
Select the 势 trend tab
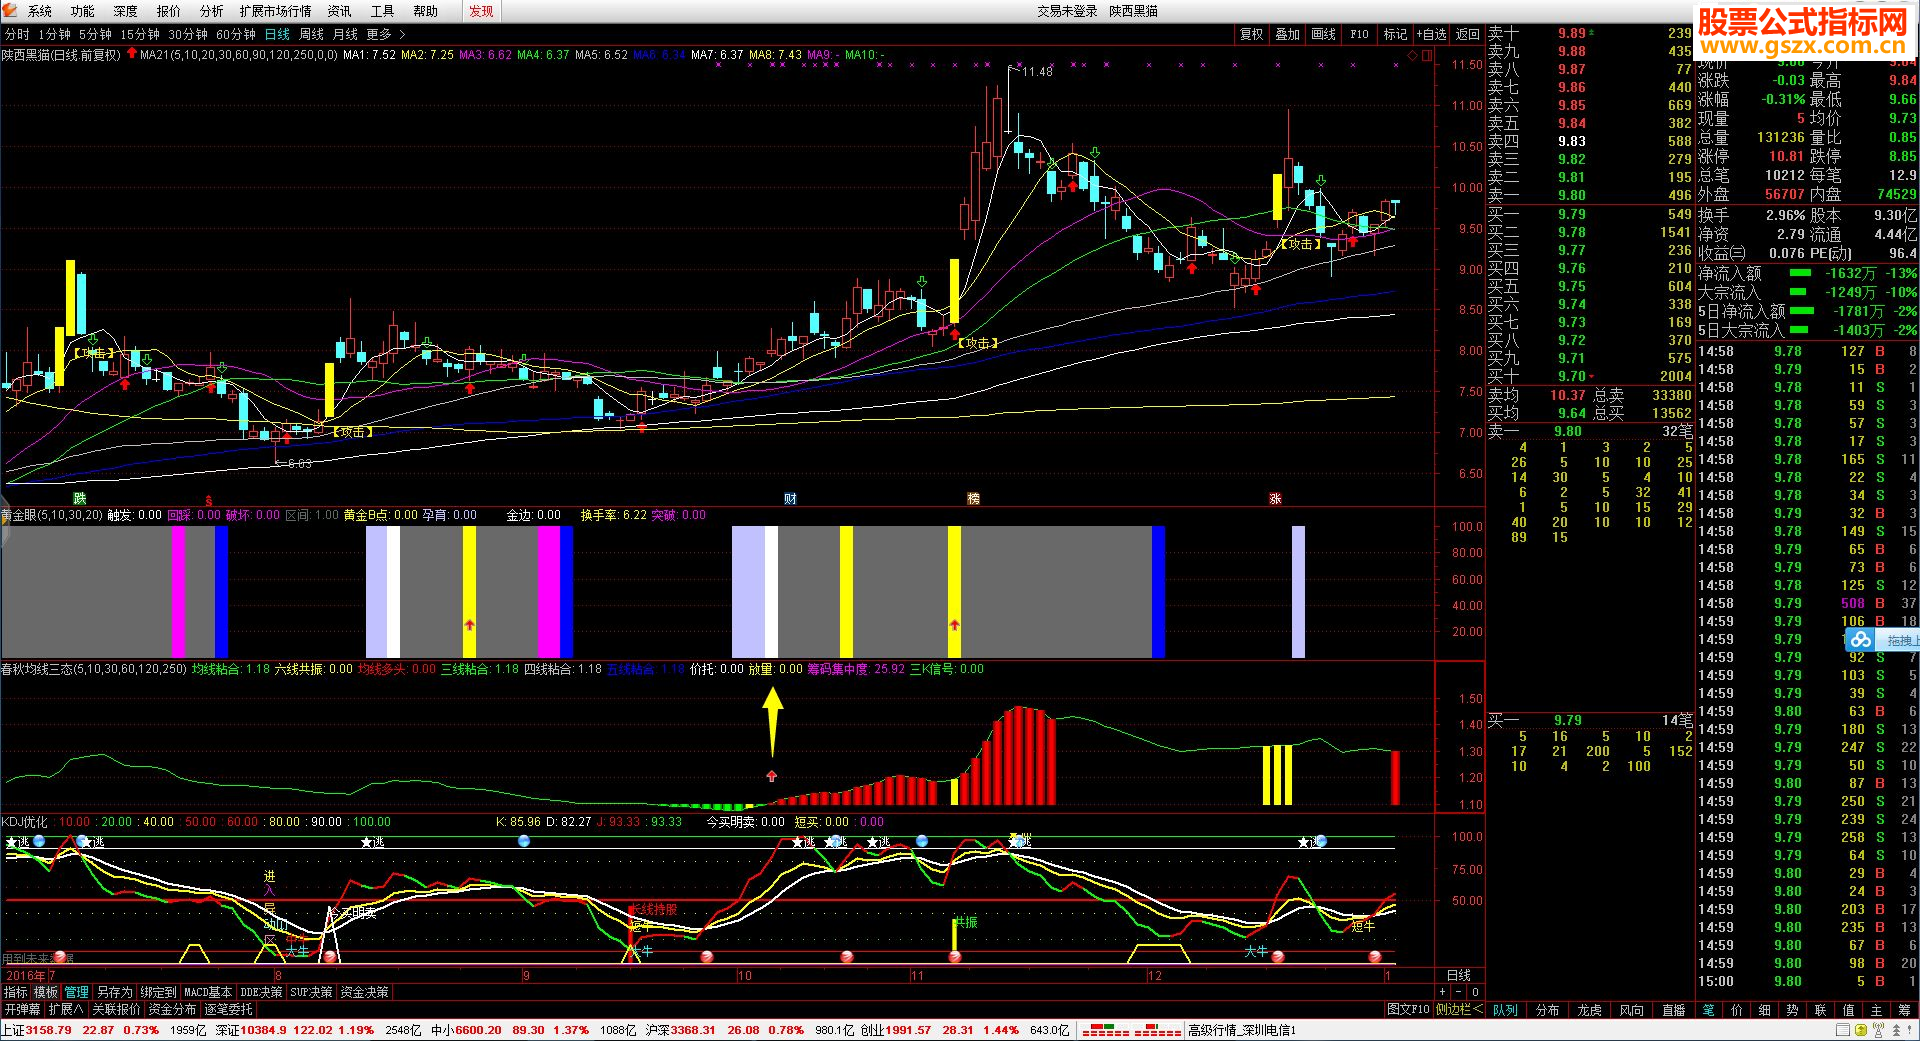click(1793, 1010)
